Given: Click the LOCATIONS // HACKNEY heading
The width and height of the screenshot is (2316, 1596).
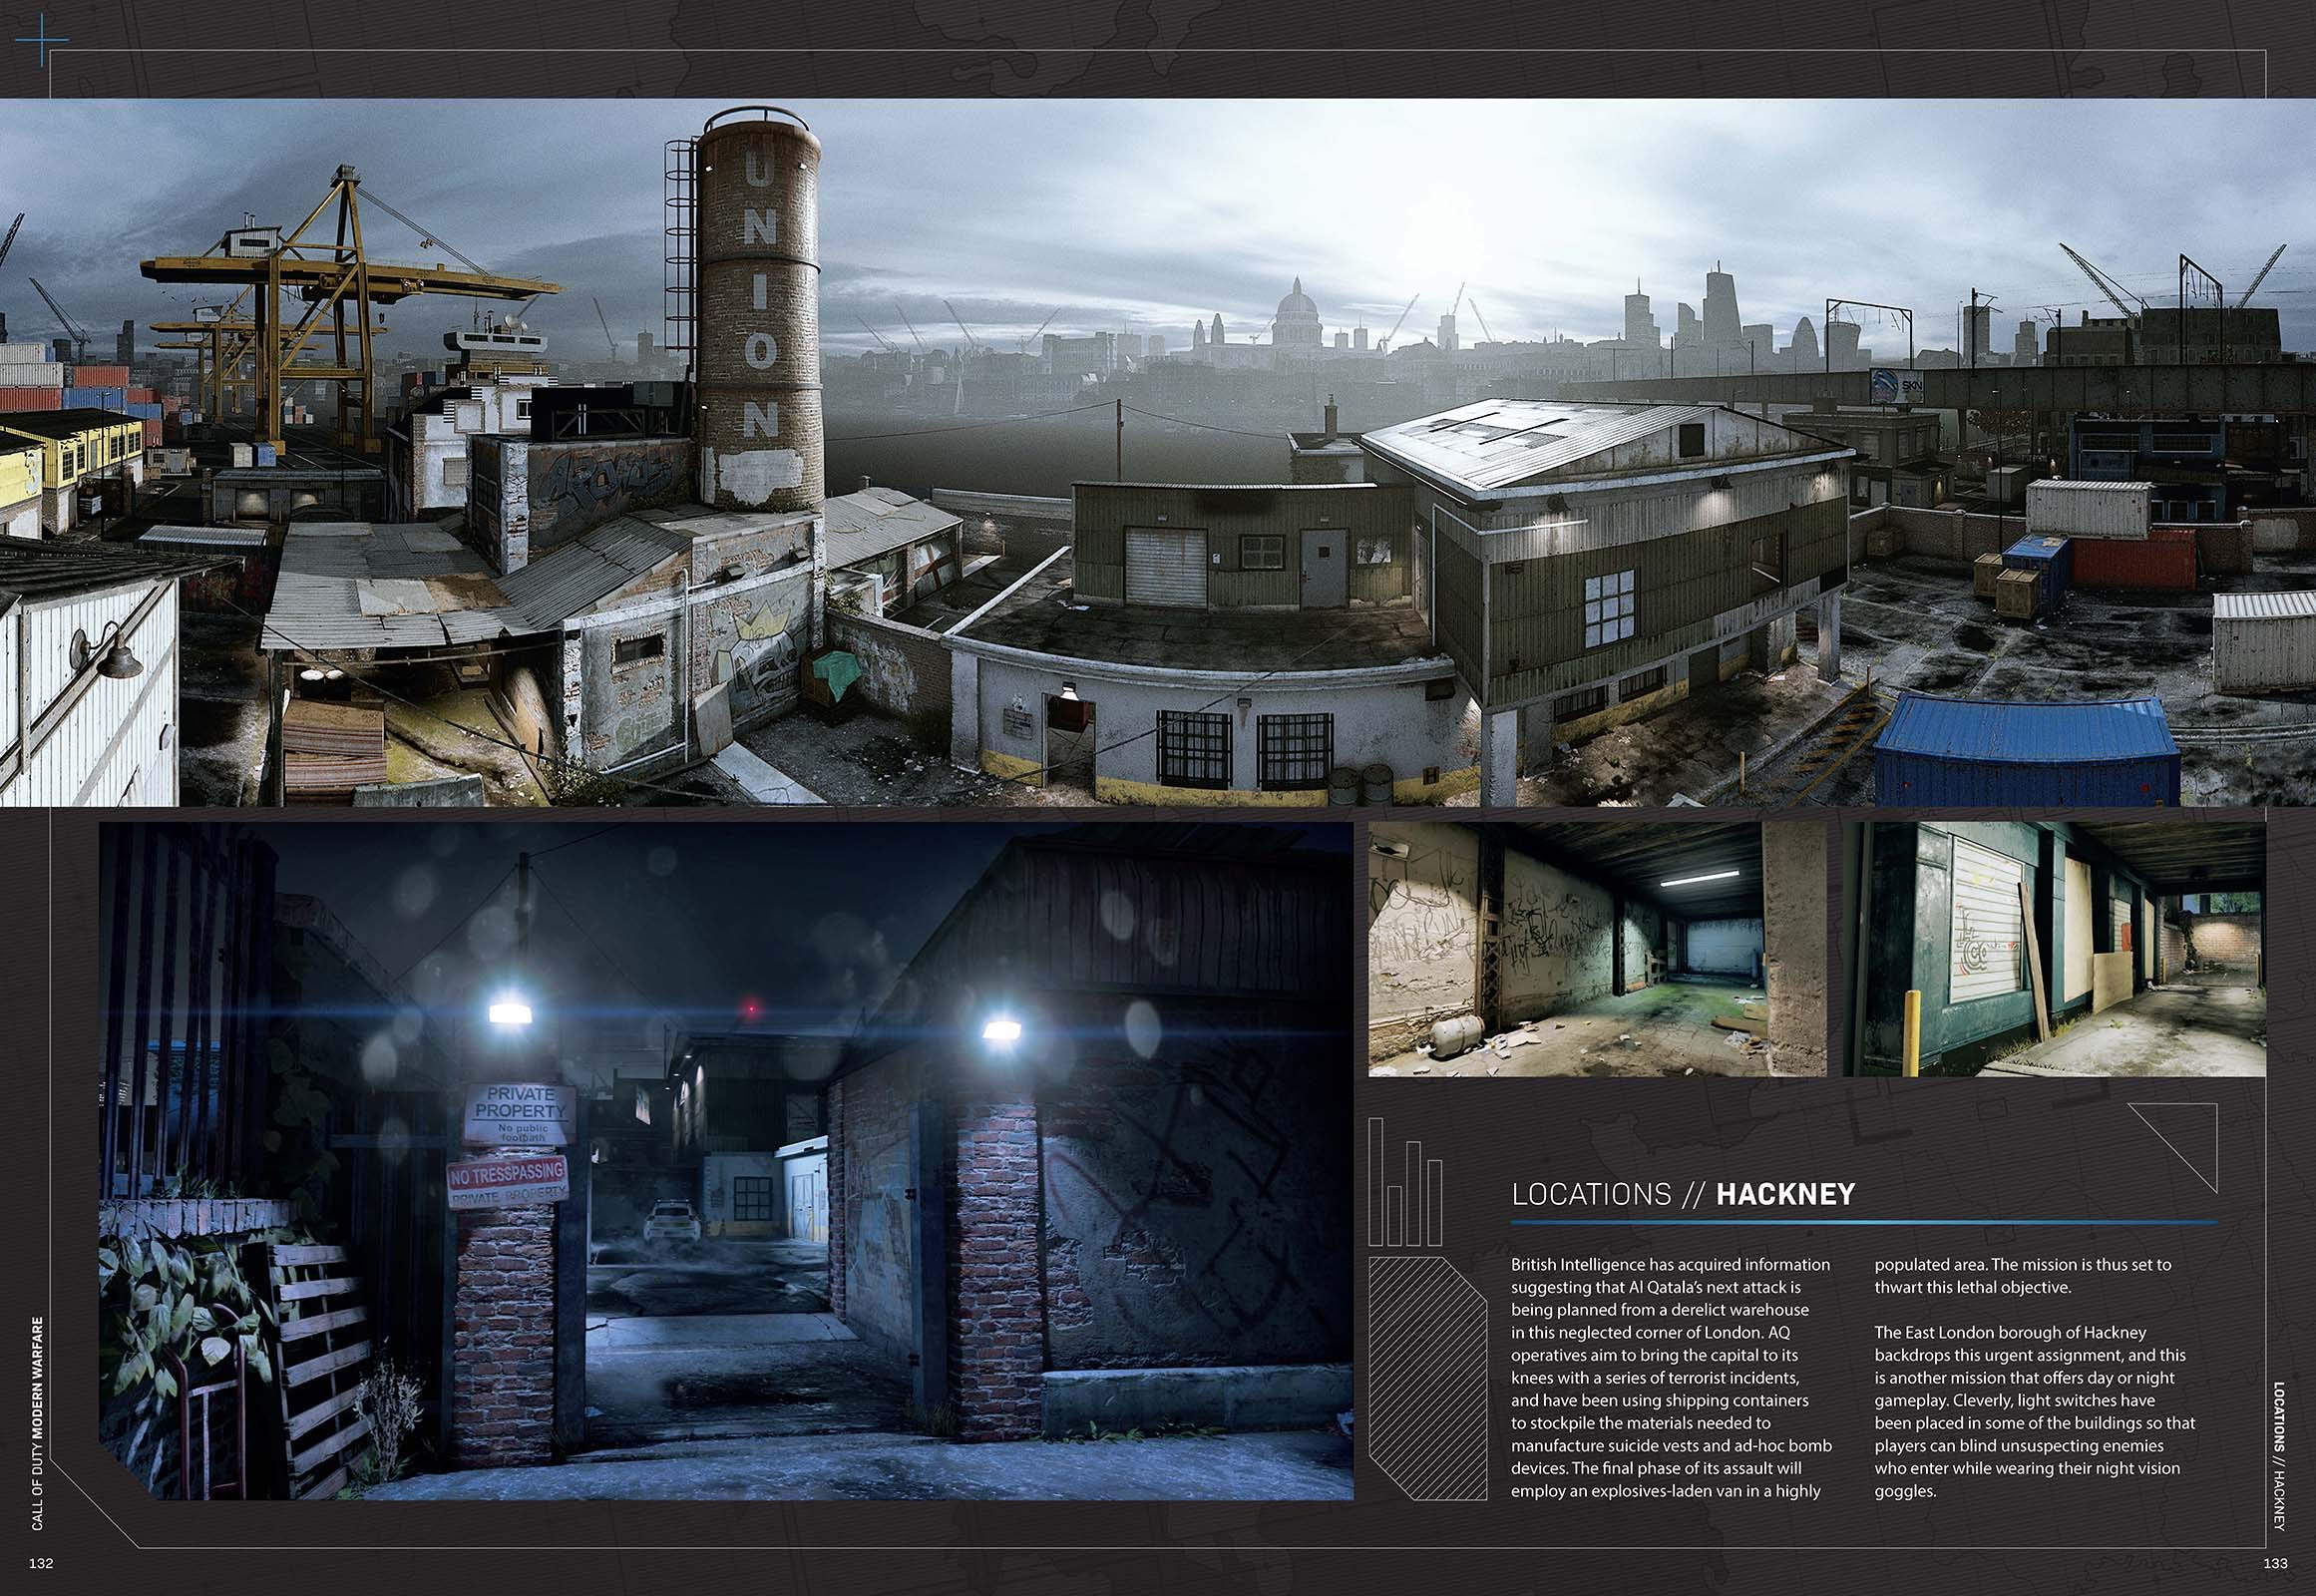Looking at the screenshot, I should click(1683, 1194).
